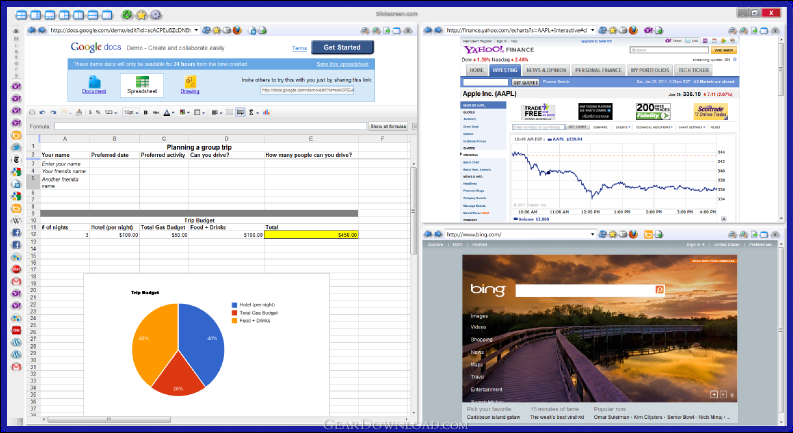The height and width of the screenshot is (433, 793).
Task: Open the 10pt font size dropdown
Action: tap(131, 112)
